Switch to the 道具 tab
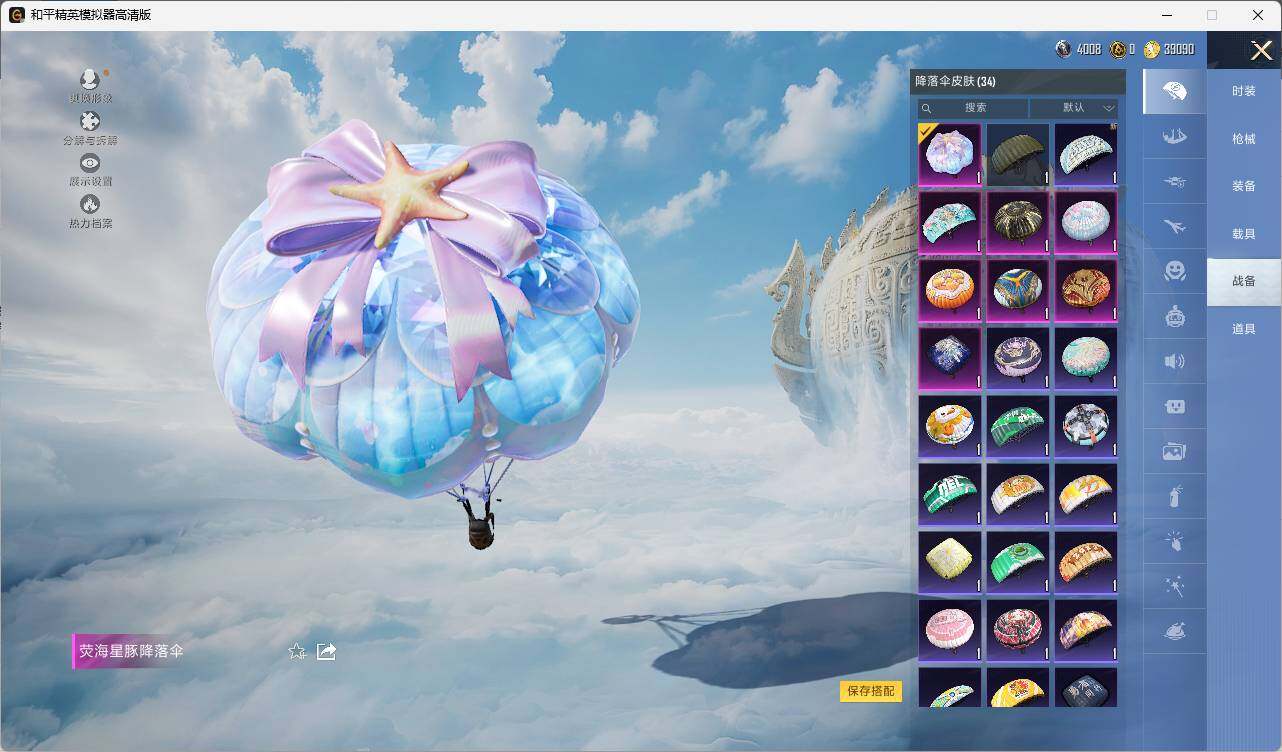Image resolution: width=1282 pixels, height=752 pixels. [x=1243, y=329]
